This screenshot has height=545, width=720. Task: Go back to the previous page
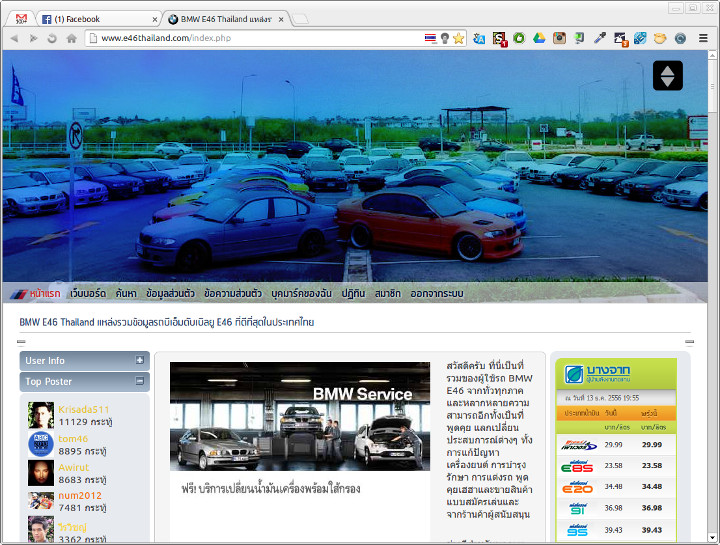(14, 38)
